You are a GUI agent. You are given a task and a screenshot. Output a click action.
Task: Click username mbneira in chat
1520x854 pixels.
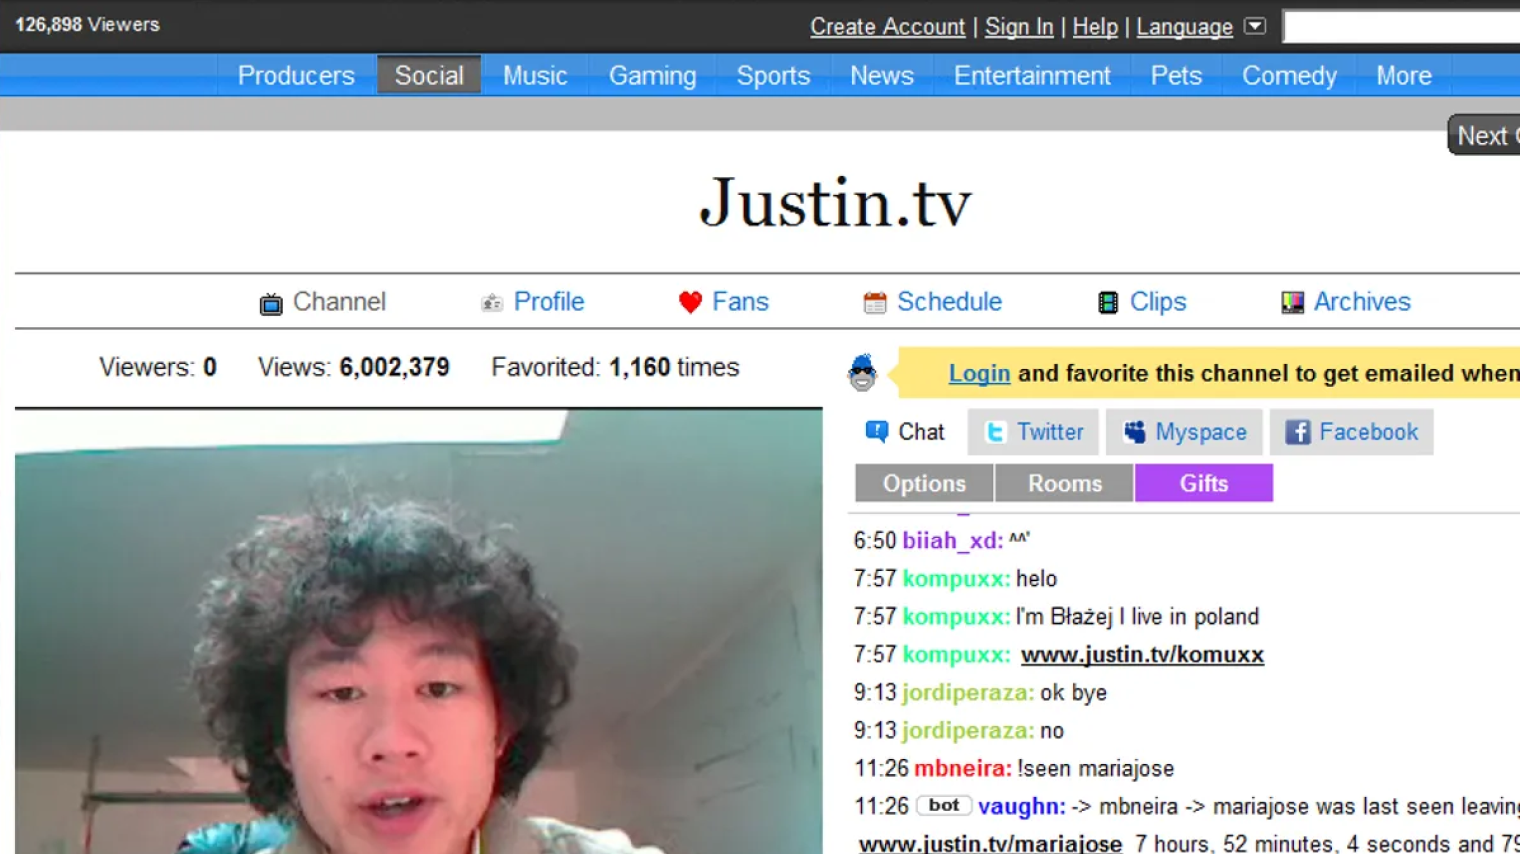[x=963, y=769]
